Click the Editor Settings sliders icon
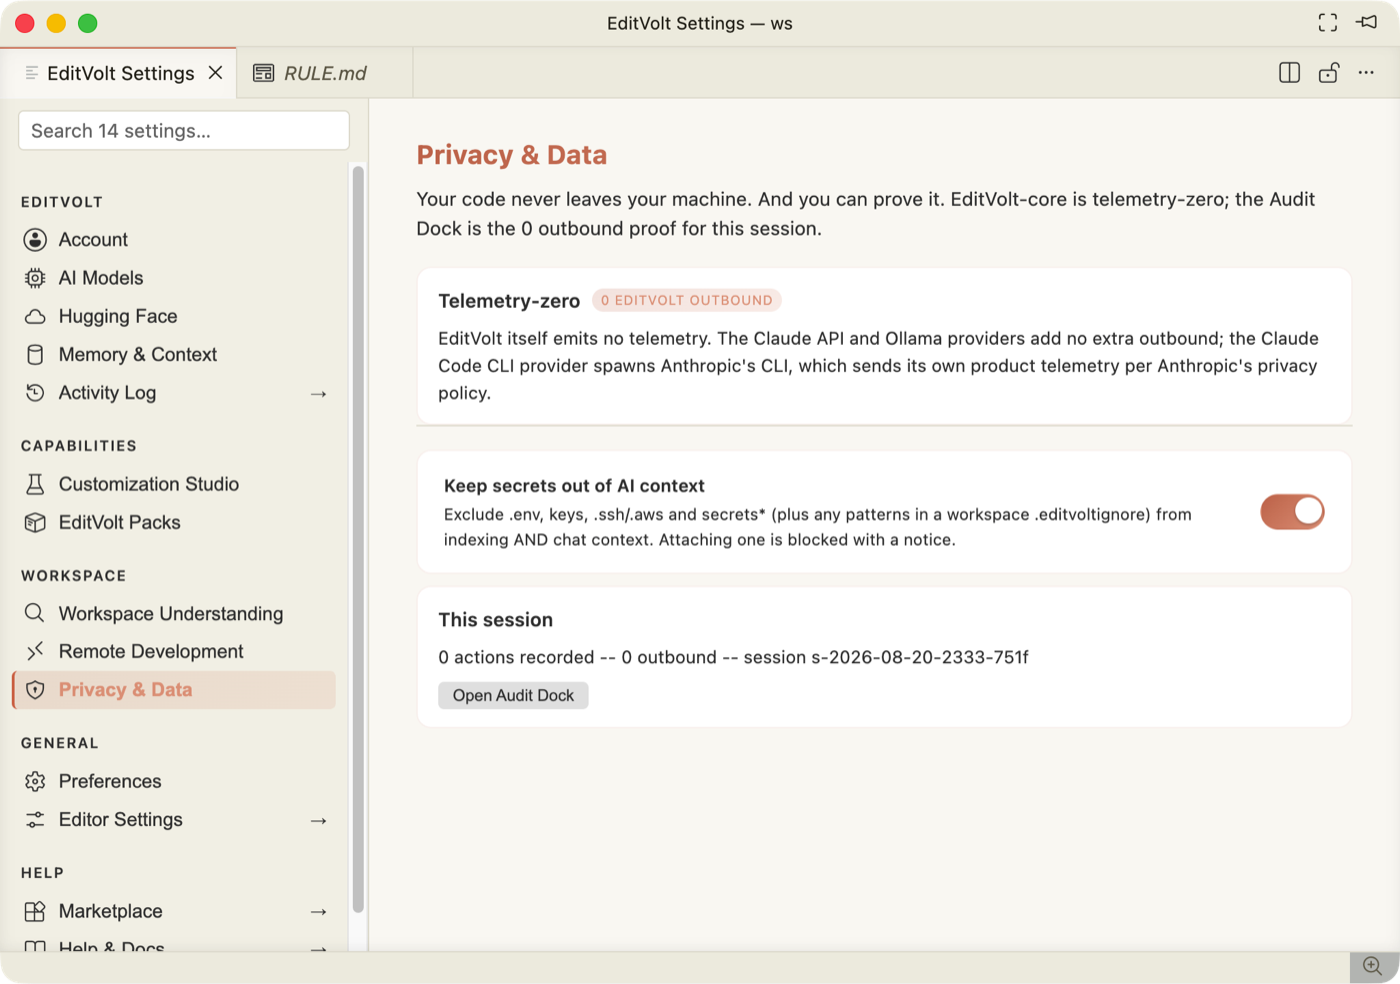Screen dimensions: 1400x984 [35, 820]
